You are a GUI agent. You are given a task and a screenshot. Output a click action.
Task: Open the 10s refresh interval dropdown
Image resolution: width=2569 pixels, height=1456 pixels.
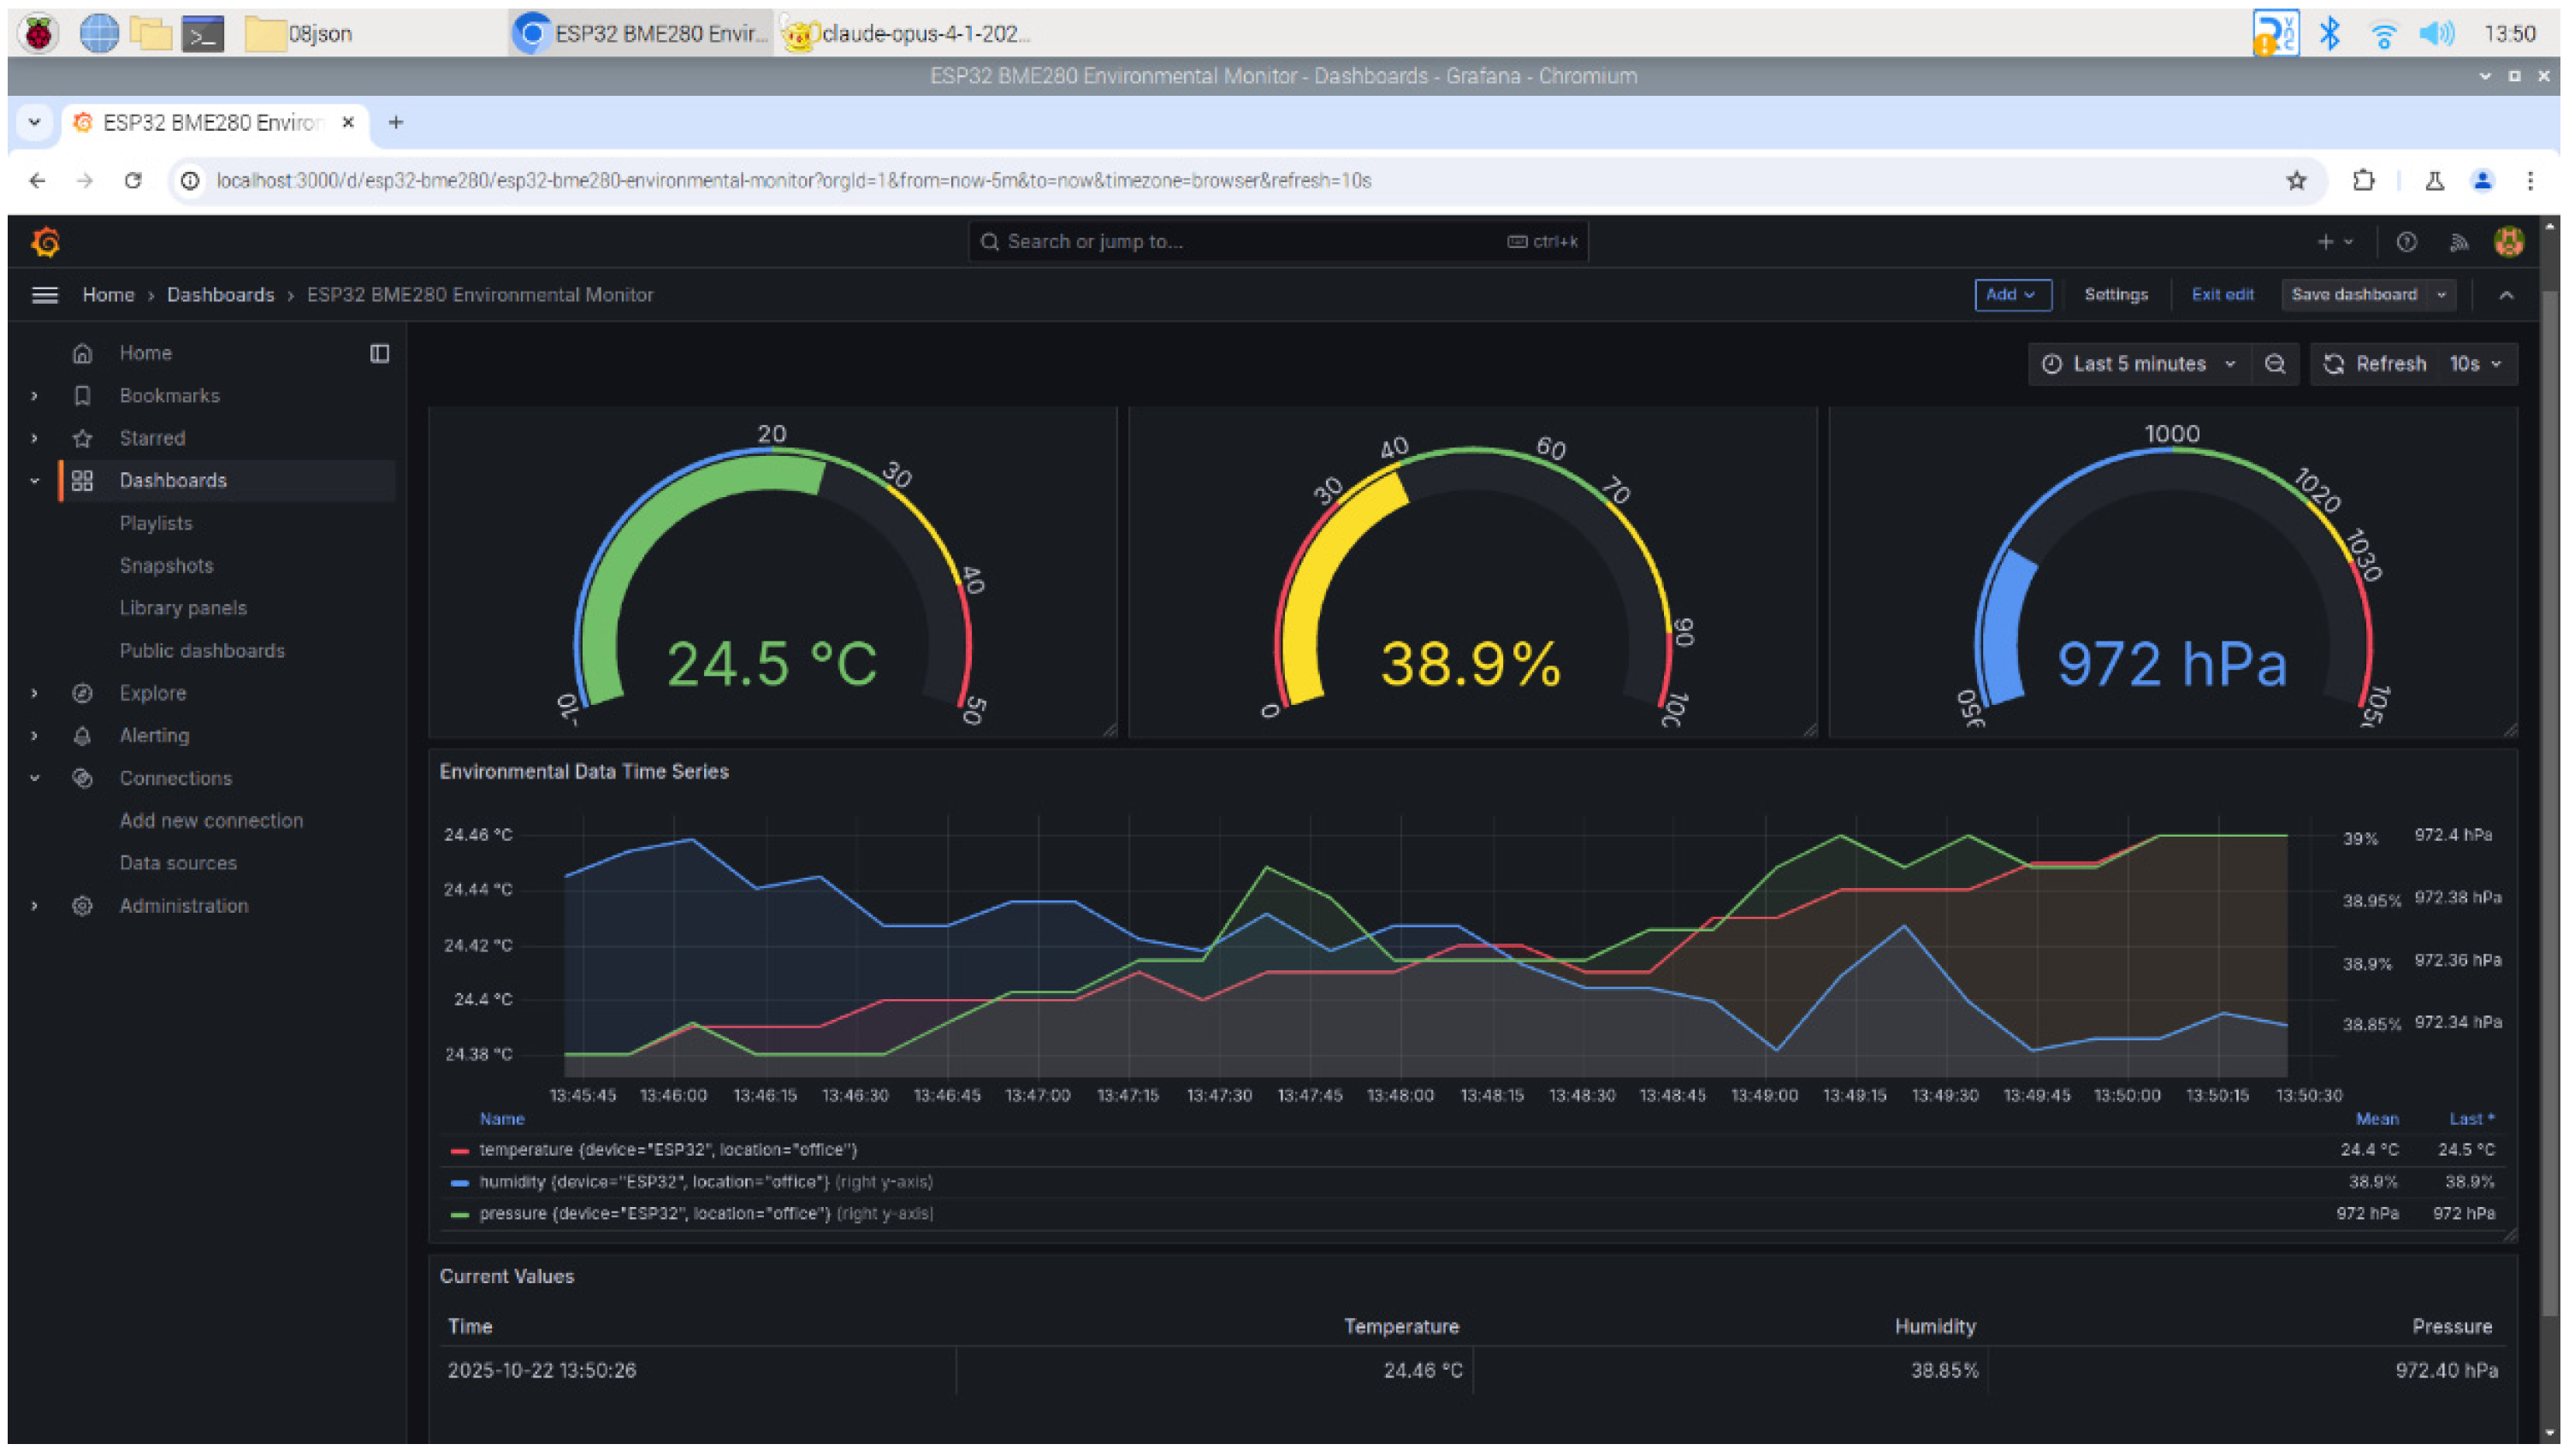point(2475,364)
